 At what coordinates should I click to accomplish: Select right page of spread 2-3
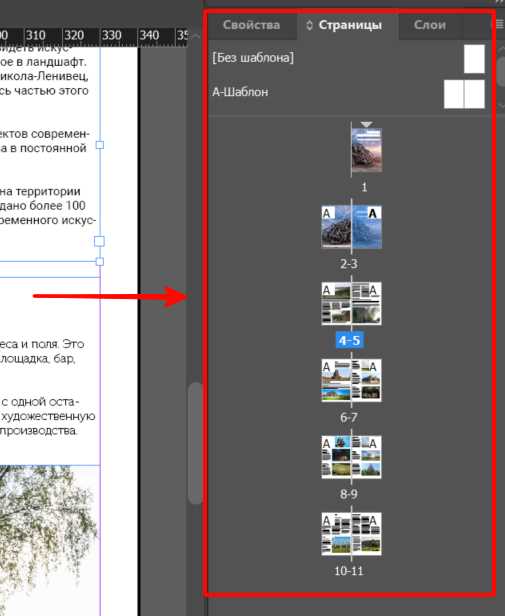(367, 227)
